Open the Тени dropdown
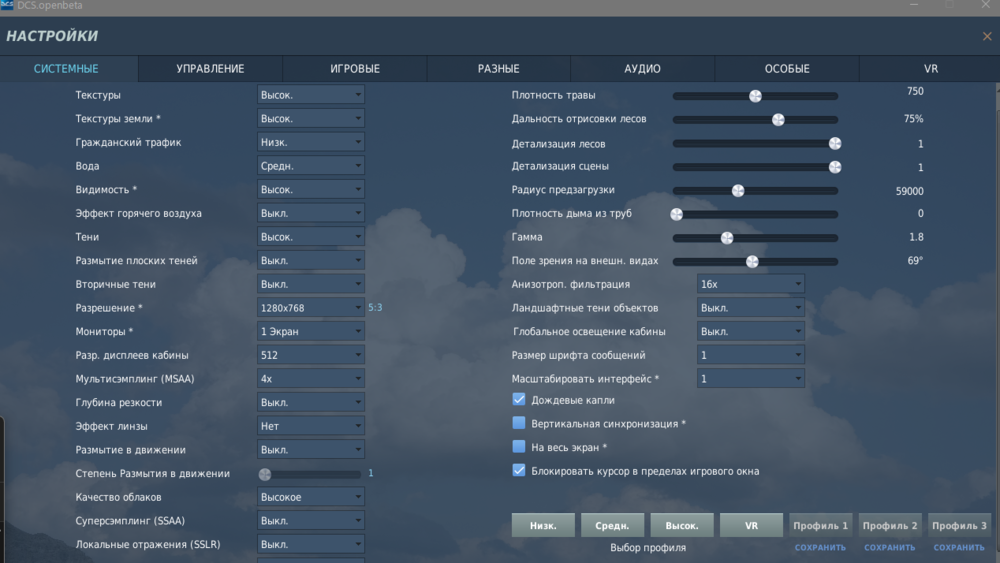 311,237
